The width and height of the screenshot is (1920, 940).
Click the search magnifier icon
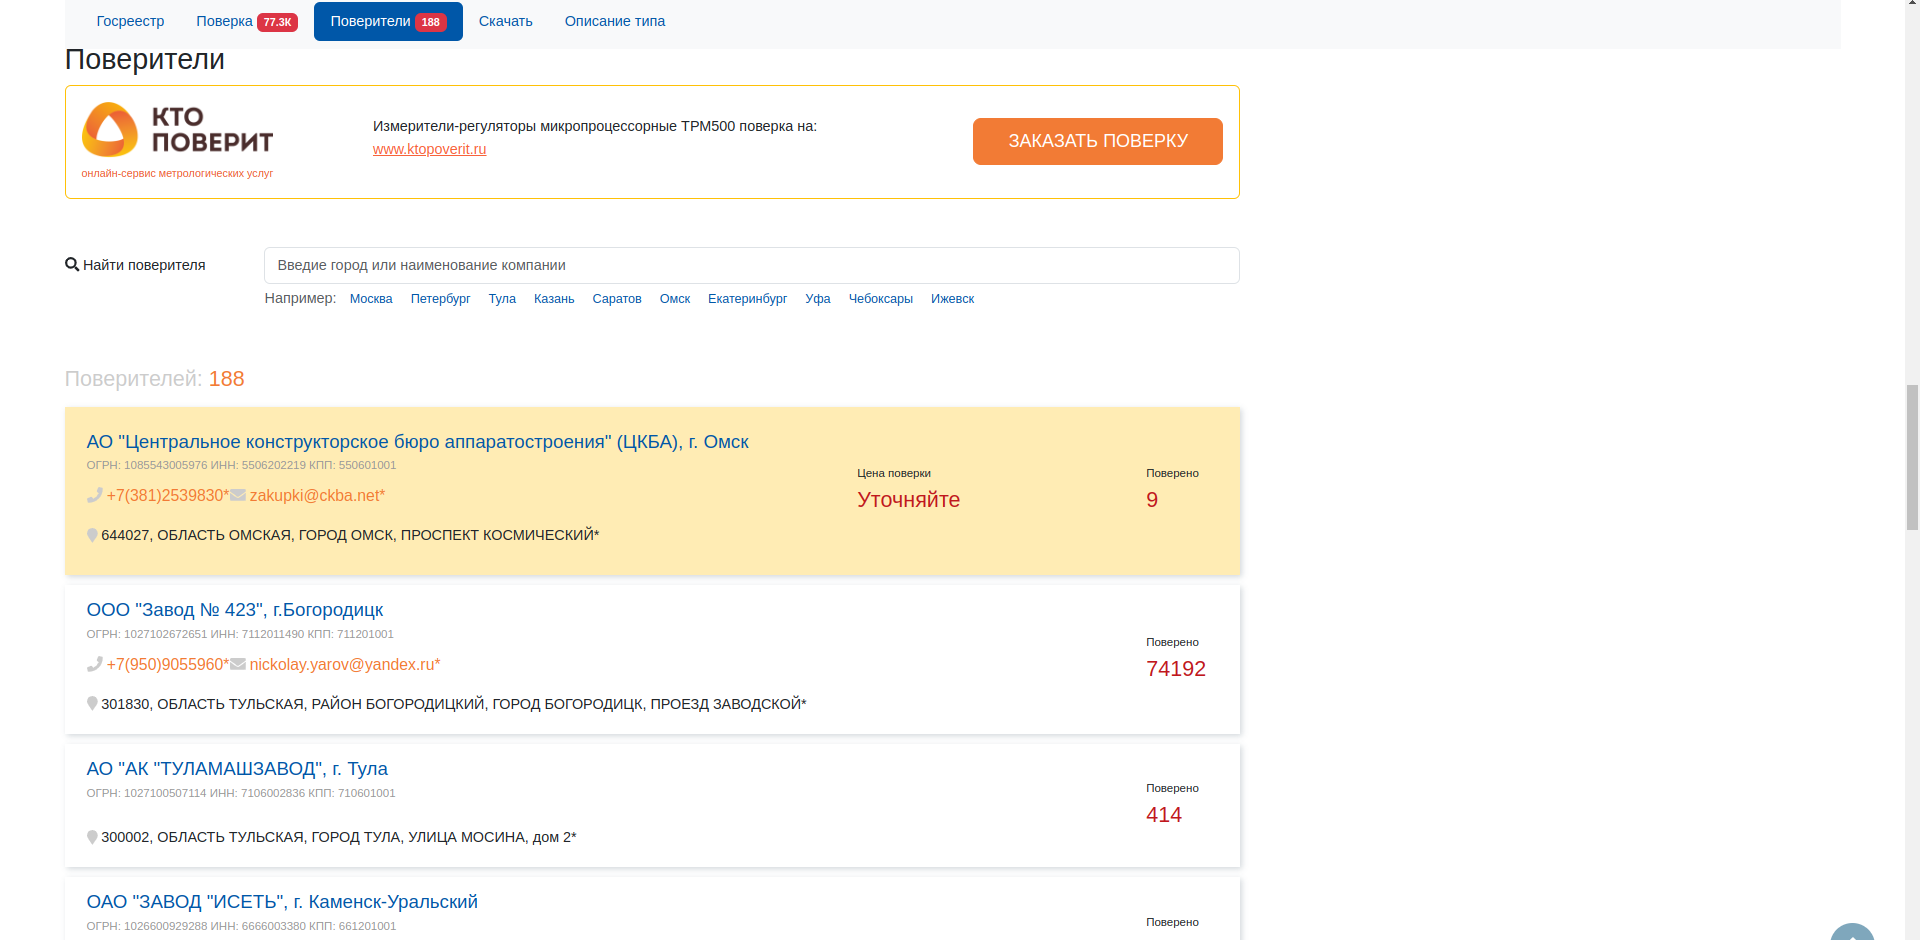(x=72, y=265)
